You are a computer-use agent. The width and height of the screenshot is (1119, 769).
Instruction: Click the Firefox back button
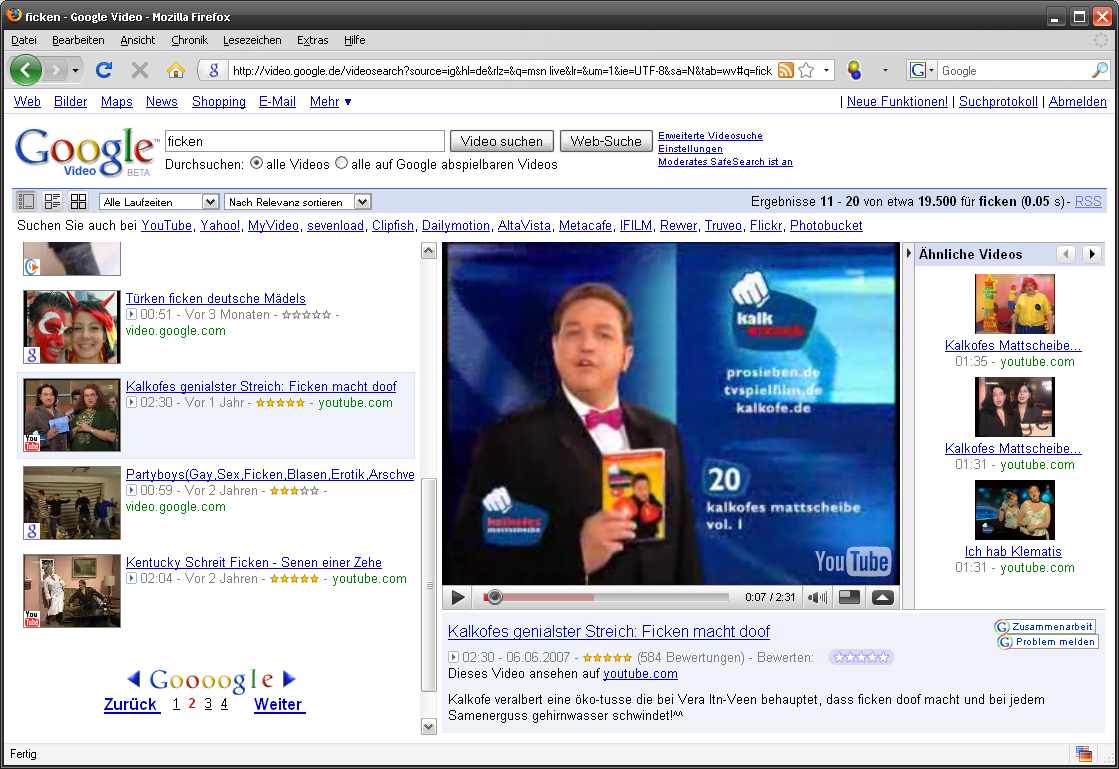(x=26, y=70)
